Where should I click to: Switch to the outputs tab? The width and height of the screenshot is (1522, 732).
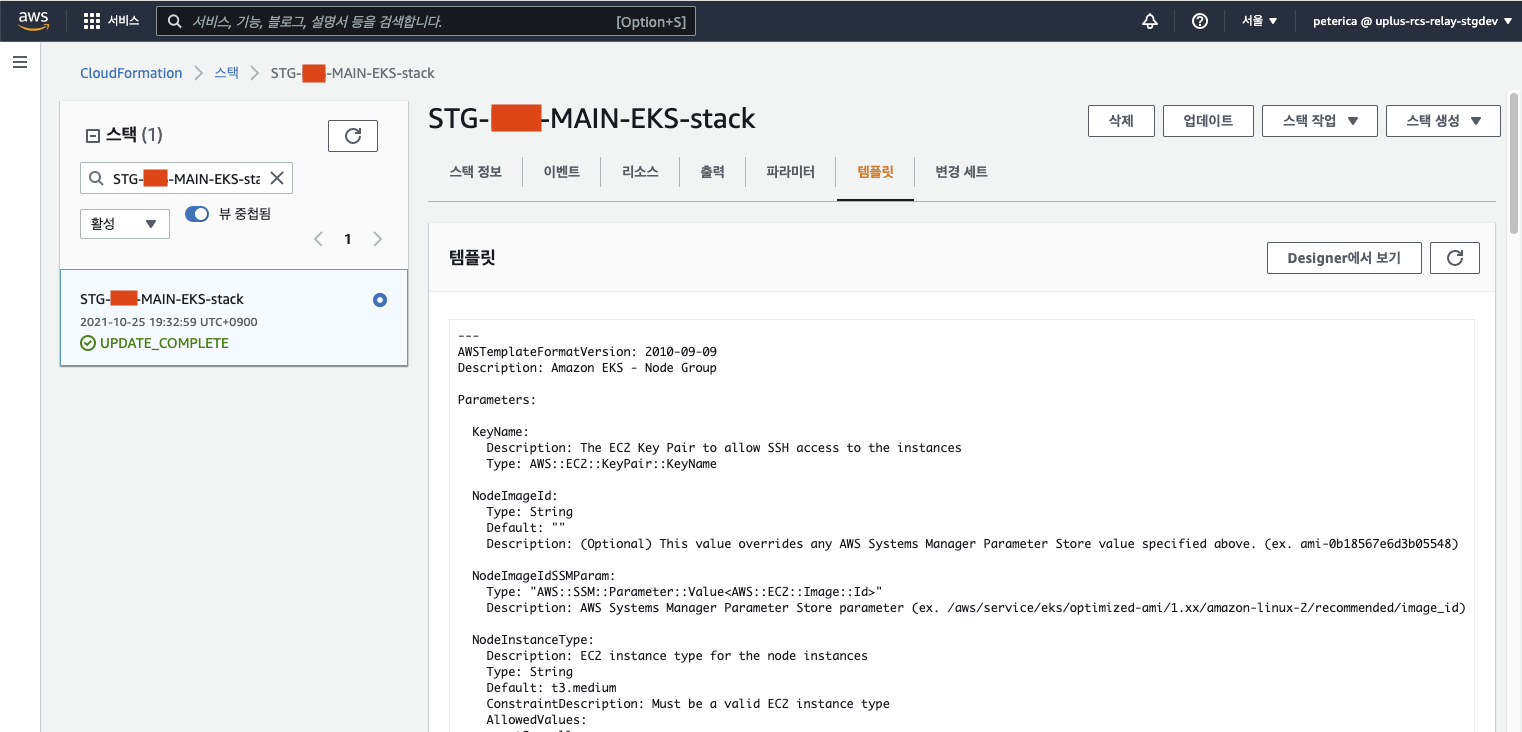point(712,172)
